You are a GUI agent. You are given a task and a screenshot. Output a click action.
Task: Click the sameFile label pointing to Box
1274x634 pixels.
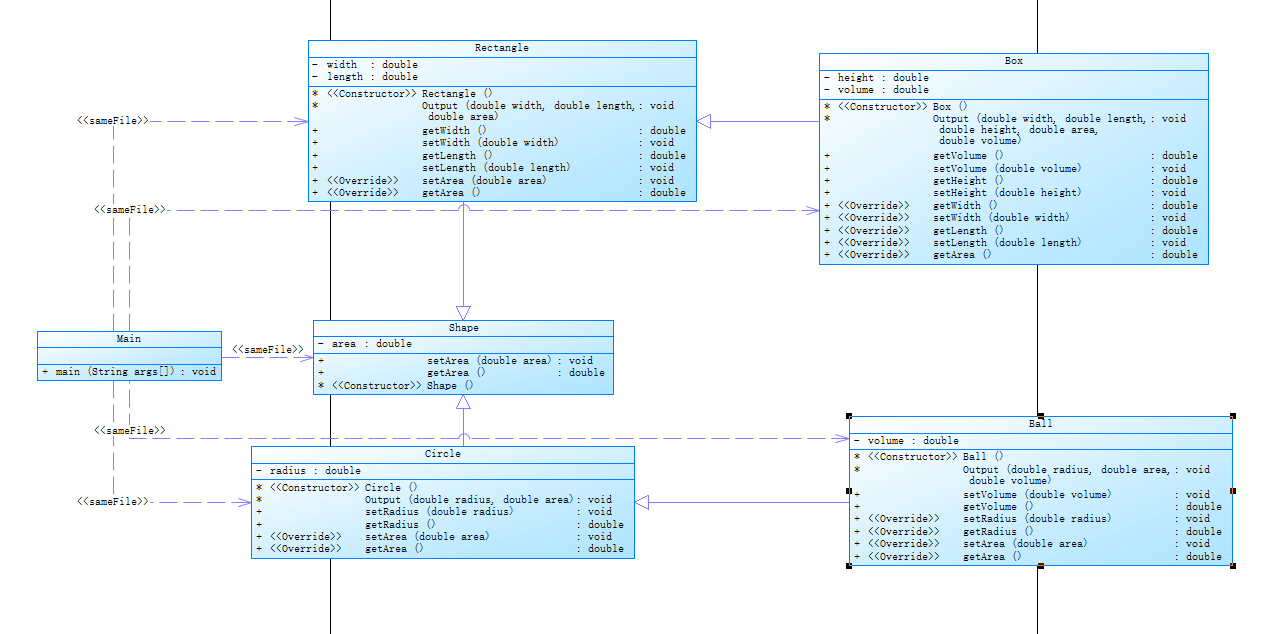[130, 210]
